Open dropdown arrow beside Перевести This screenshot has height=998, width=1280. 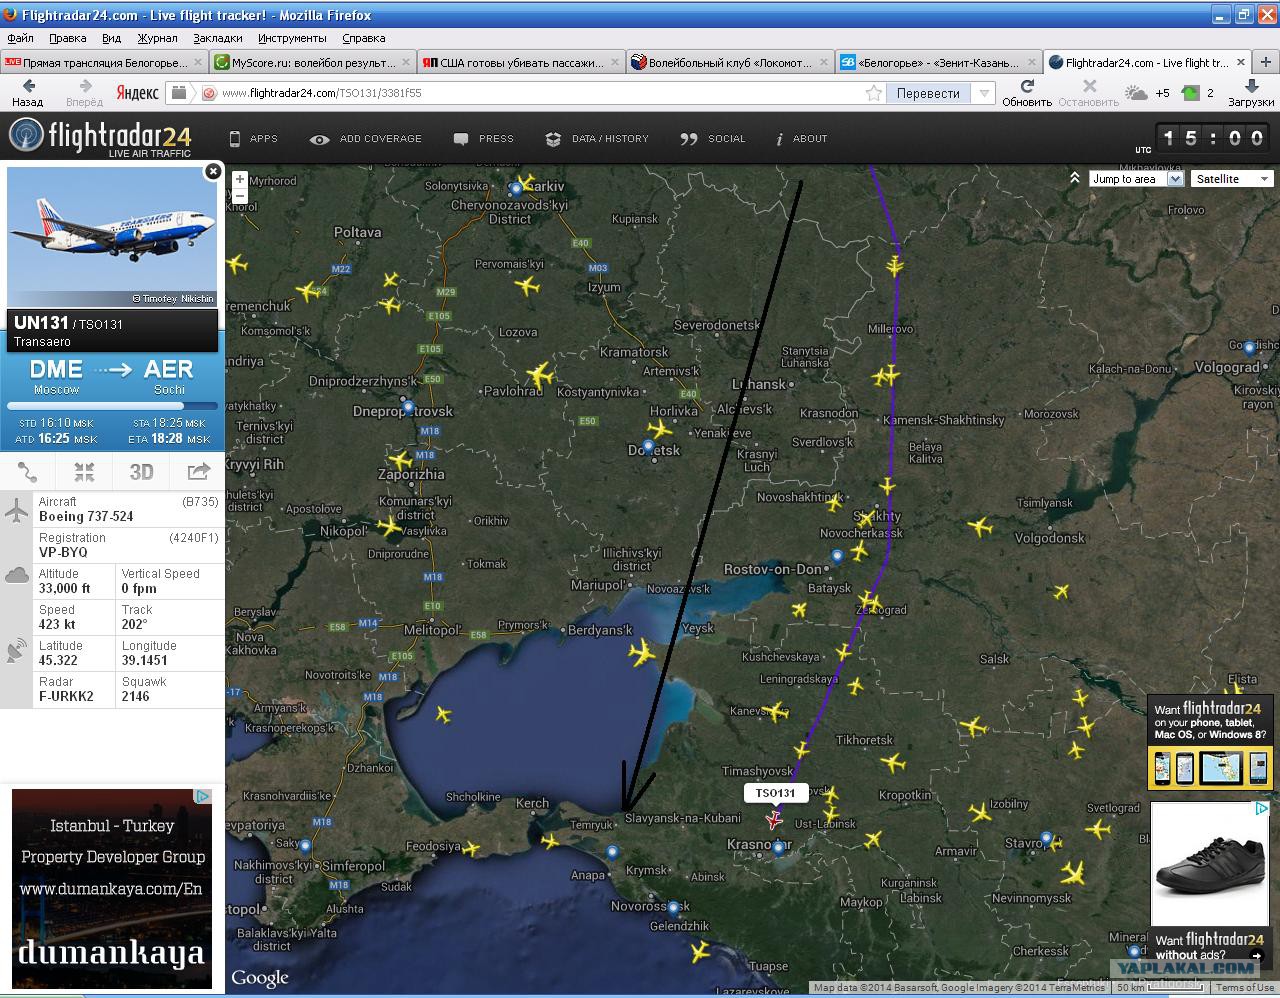984,93
